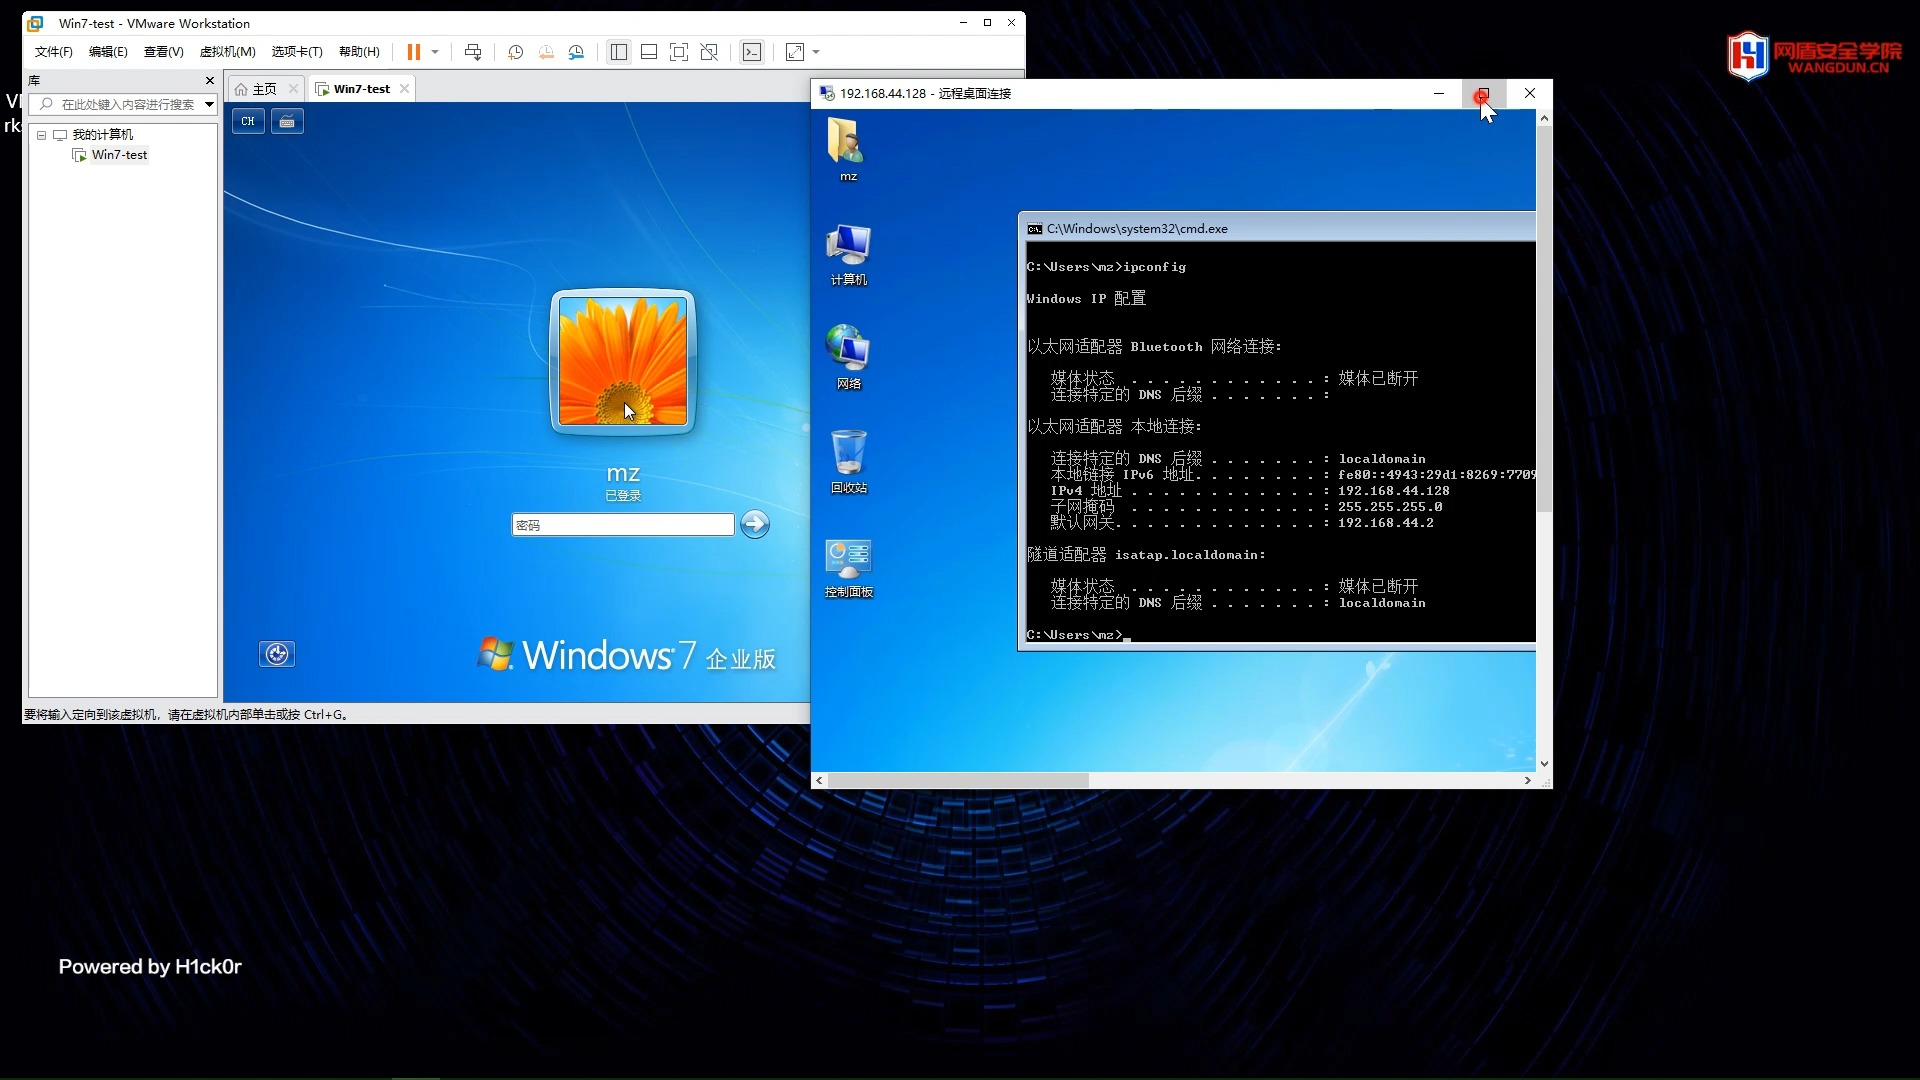
Task: Maximize the VMware Workstation window
Action: (987, 23)
